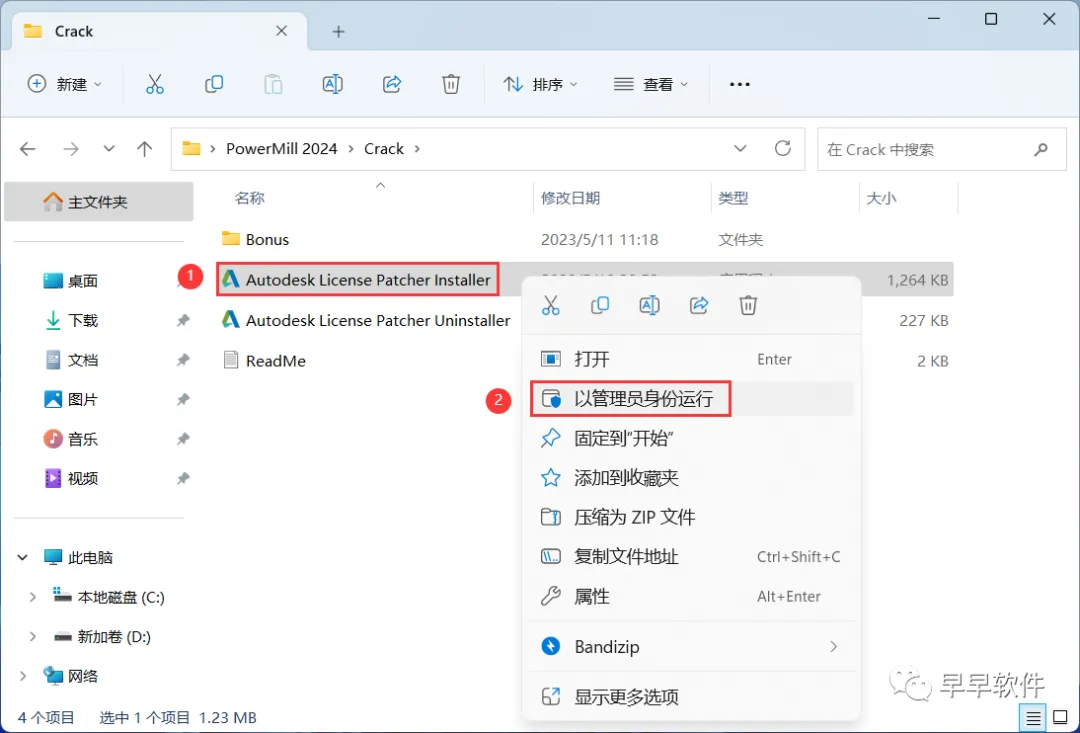This screenshot has height=733, width=1080.
Task: Click the search magnifier icon
Action: (x=1041, y=149)
